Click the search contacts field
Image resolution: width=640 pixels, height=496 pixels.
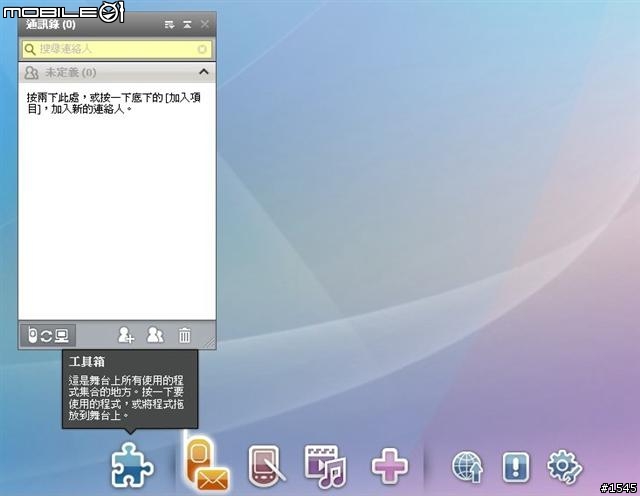tap(117, 49)
